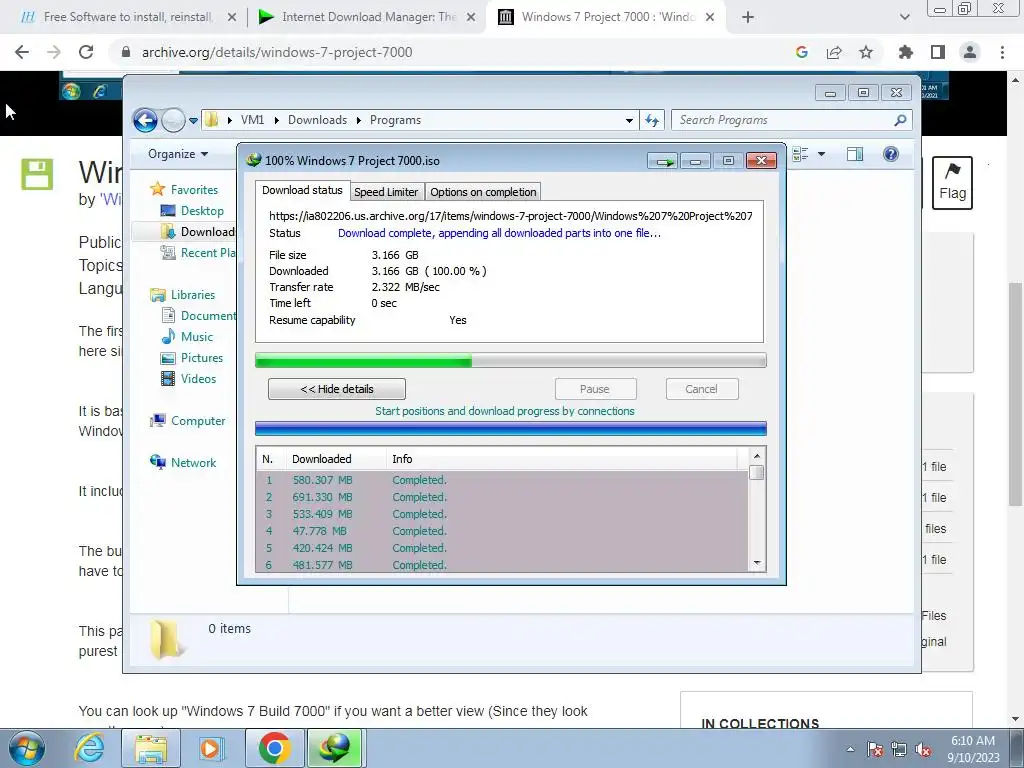Switch to the Download status tab
This screenshot has height=768, width=1024.
click(x=302, y=190)
